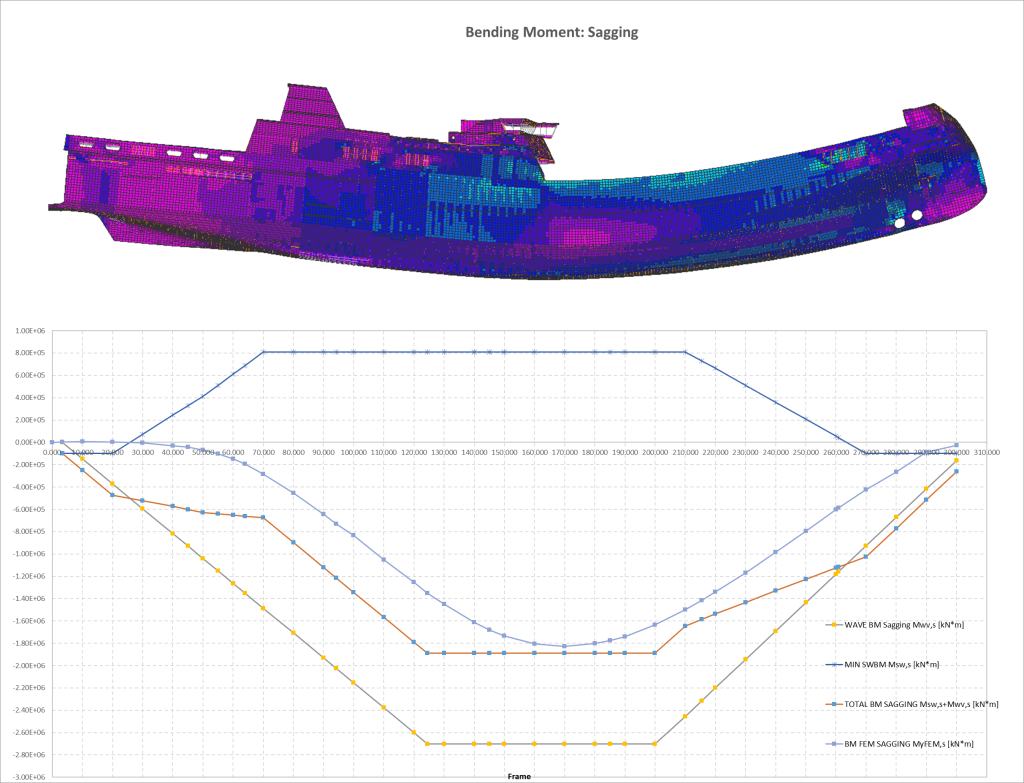
Task: Click the 8.00E+05 vertical axis label
Action: tap(31, 353)
